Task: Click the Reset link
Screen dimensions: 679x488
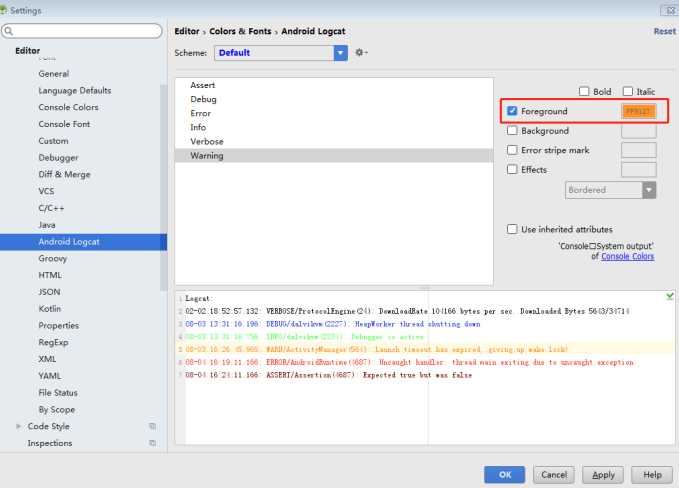Action: pyautogui.click(x=664, y=31)
